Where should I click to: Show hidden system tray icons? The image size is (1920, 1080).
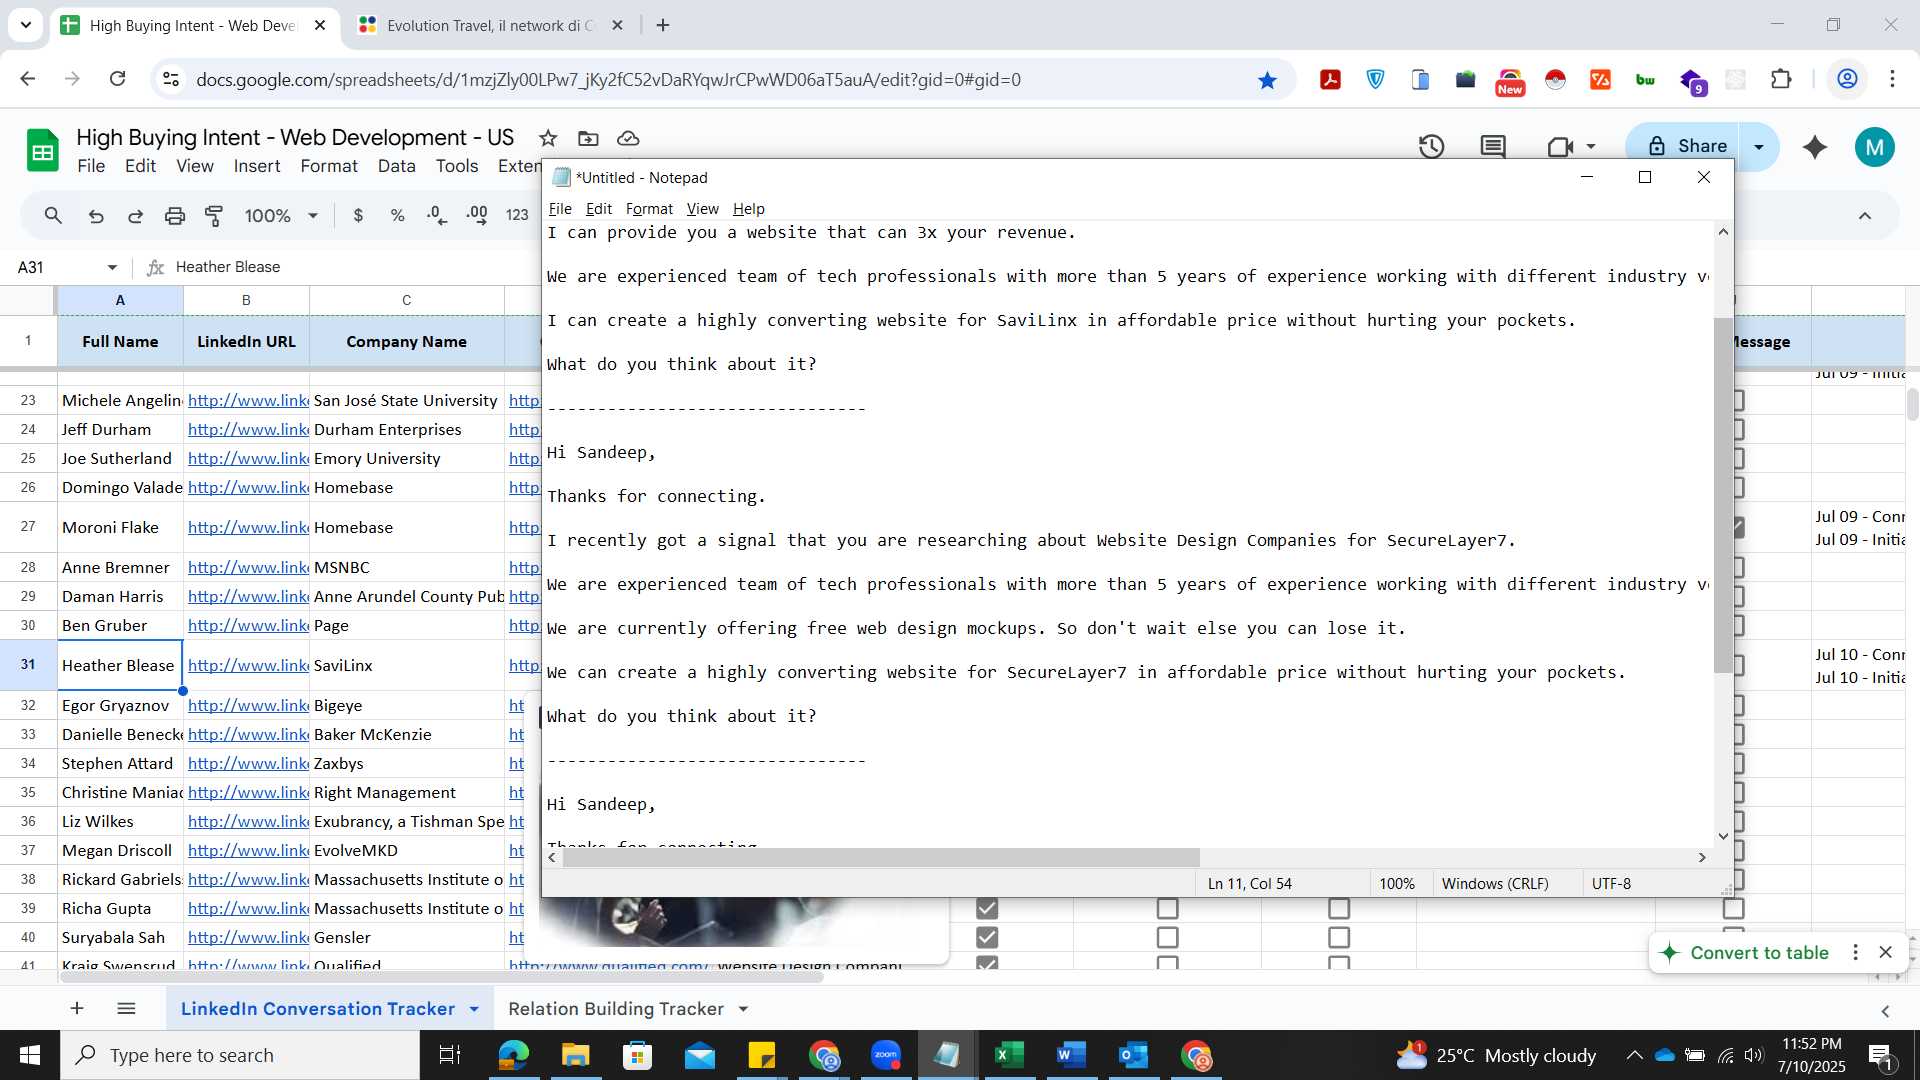(x=1634, y=1055)
